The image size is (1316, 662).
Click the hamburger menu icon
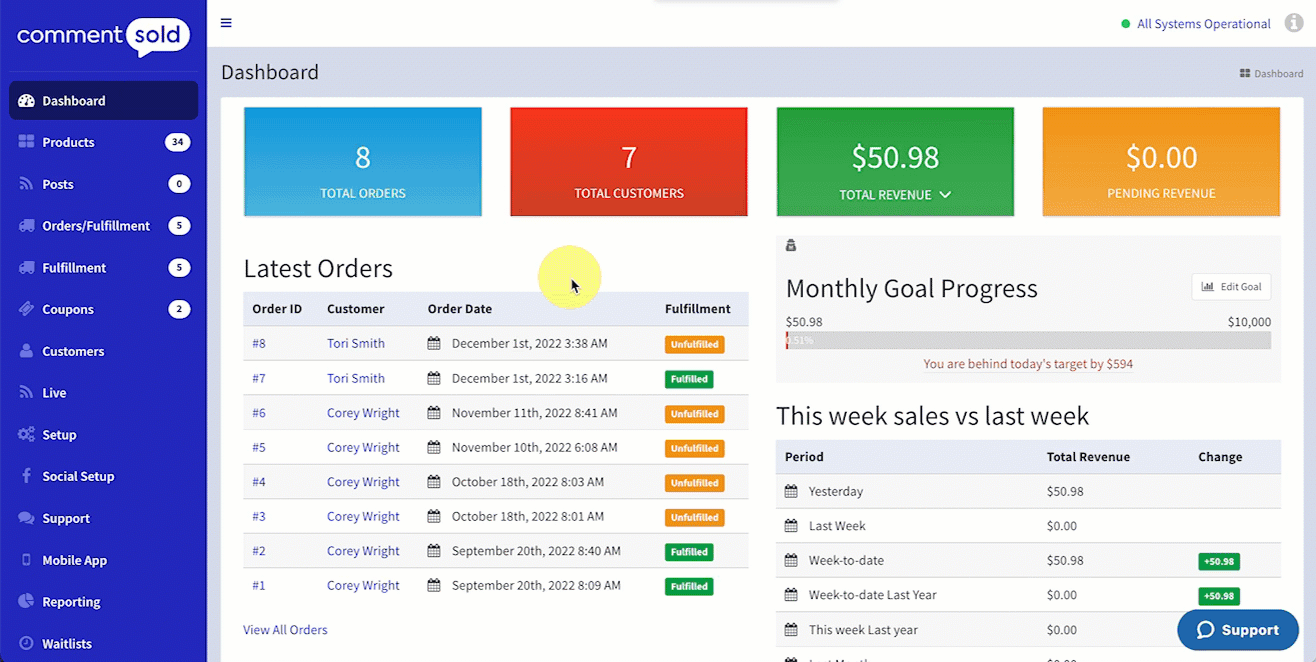(226, 23)
